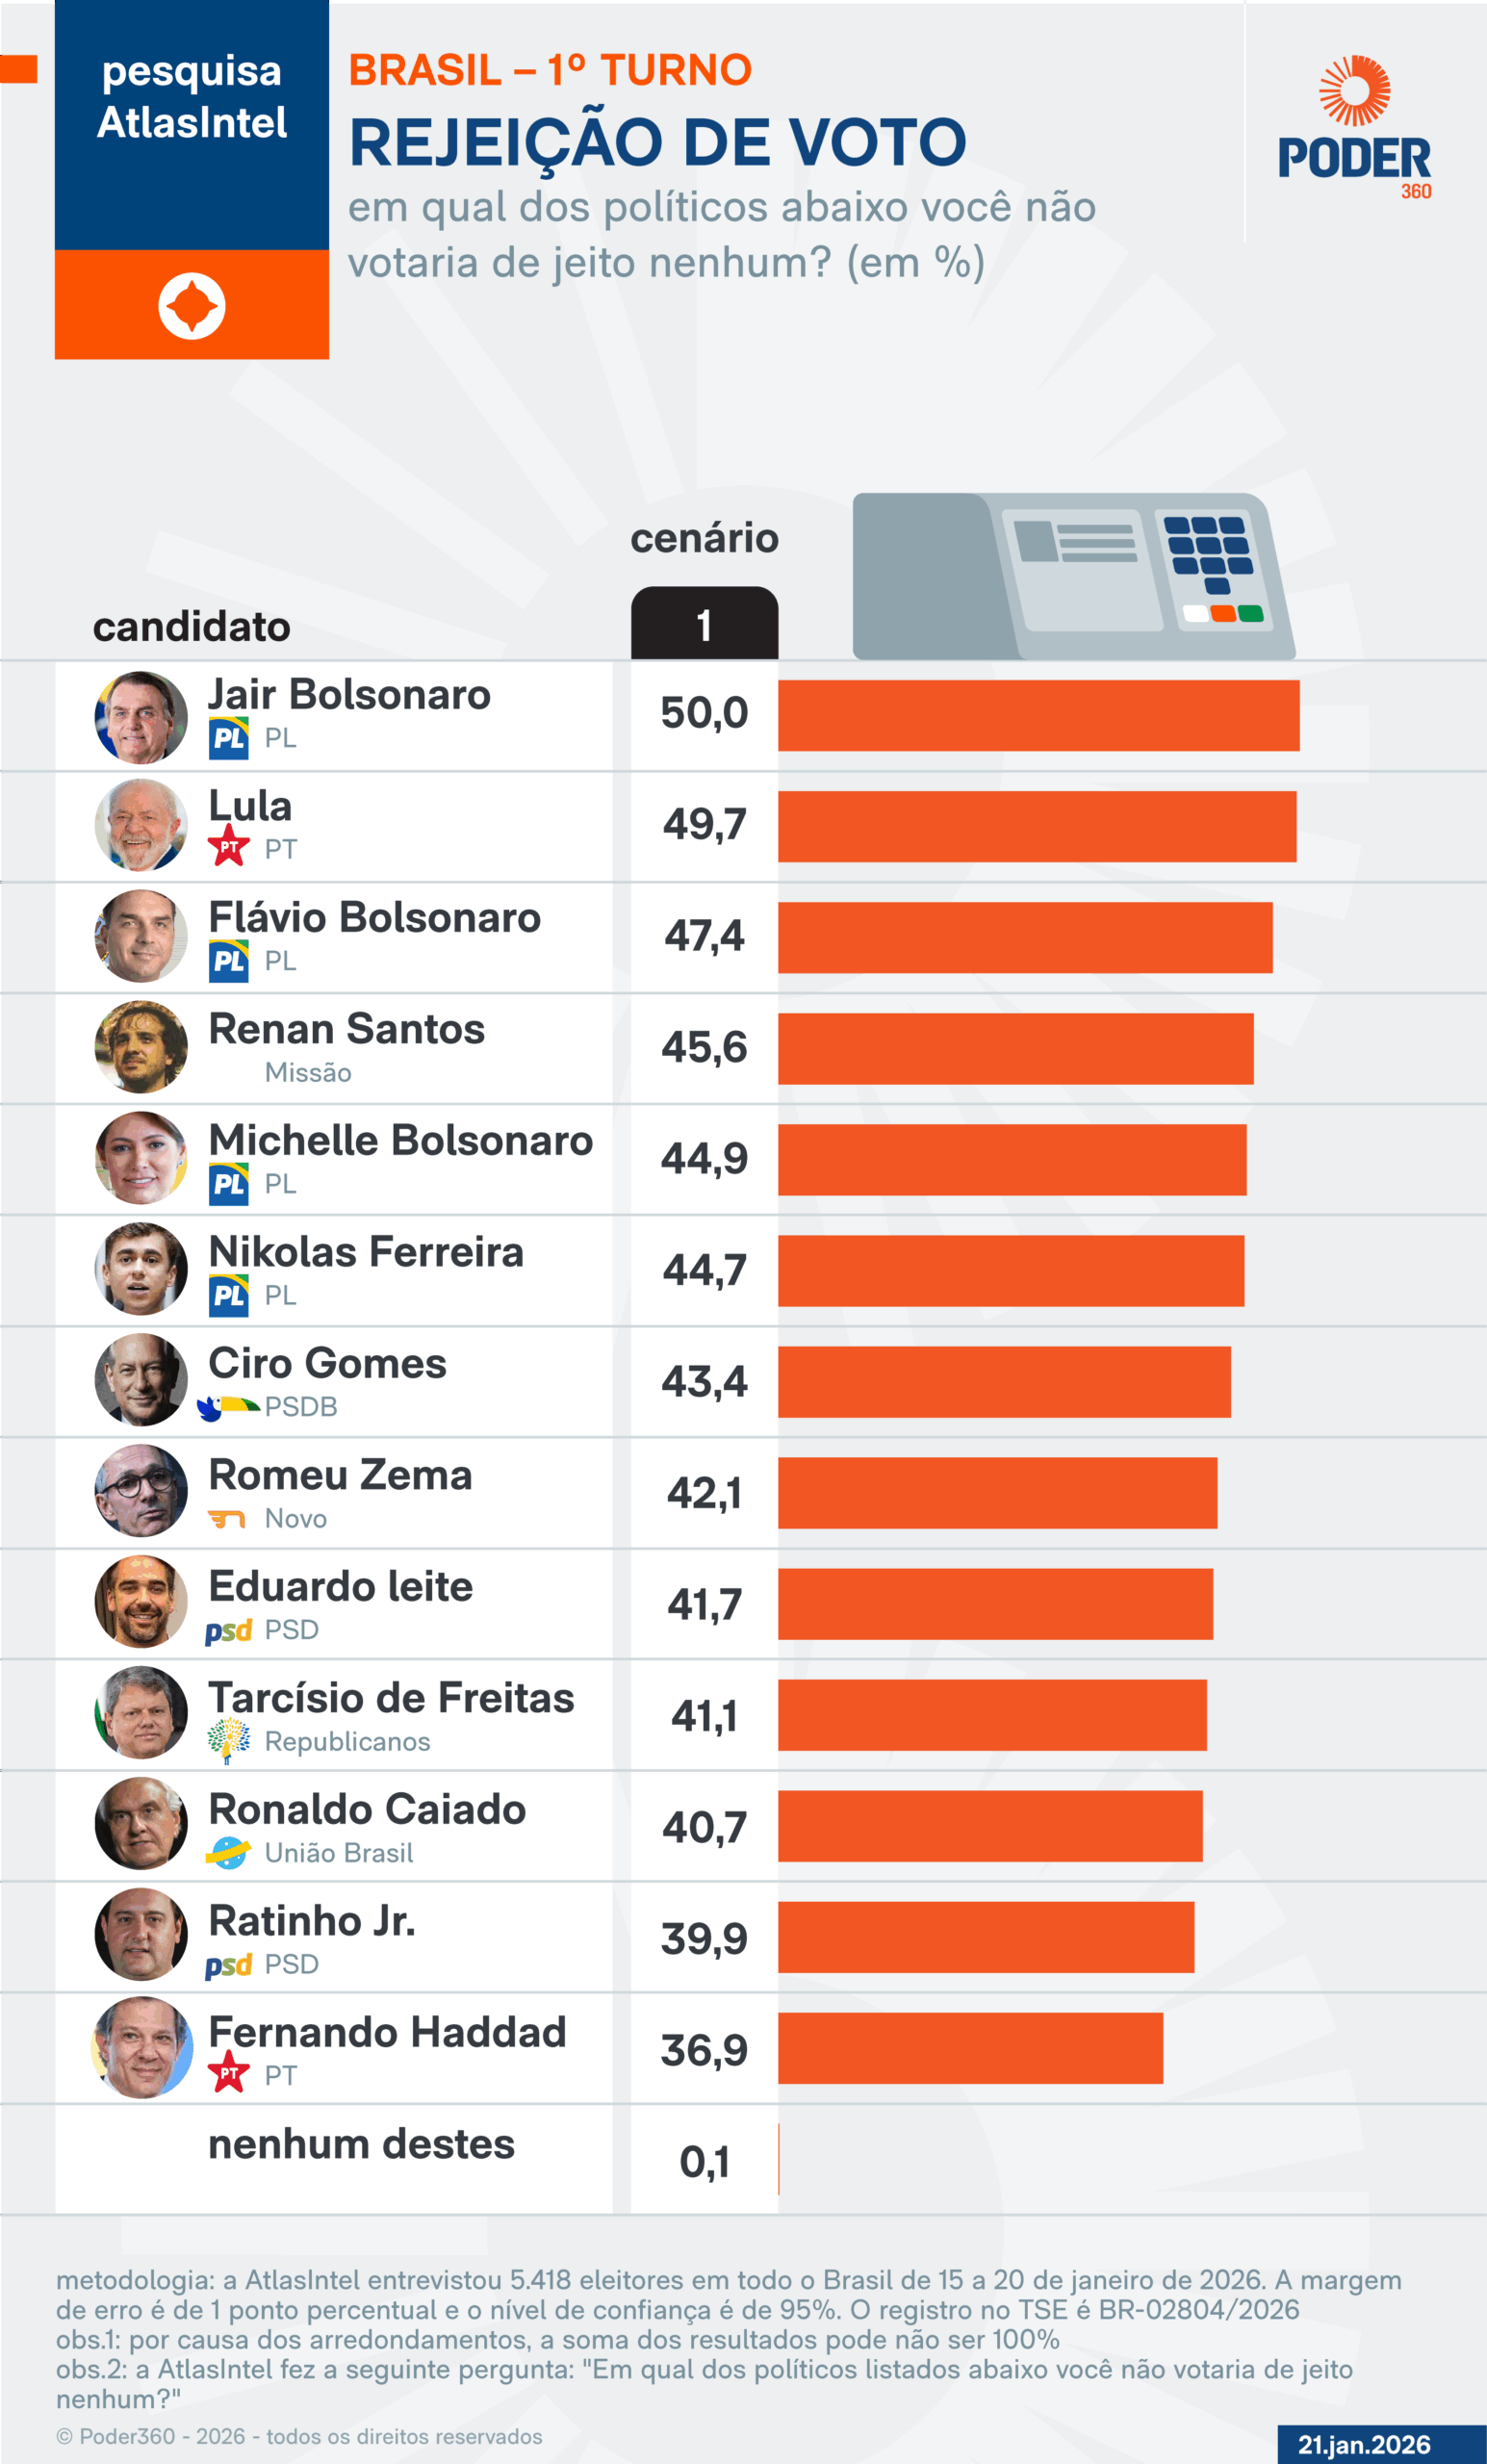
Task: Click the Flávio Bolsonaro name label
Action: tap(374, 917)
